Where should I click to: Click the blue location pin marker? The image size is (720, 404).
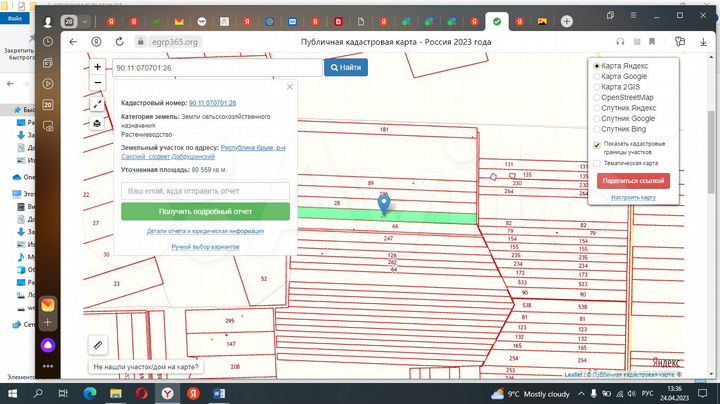[384, 204]
